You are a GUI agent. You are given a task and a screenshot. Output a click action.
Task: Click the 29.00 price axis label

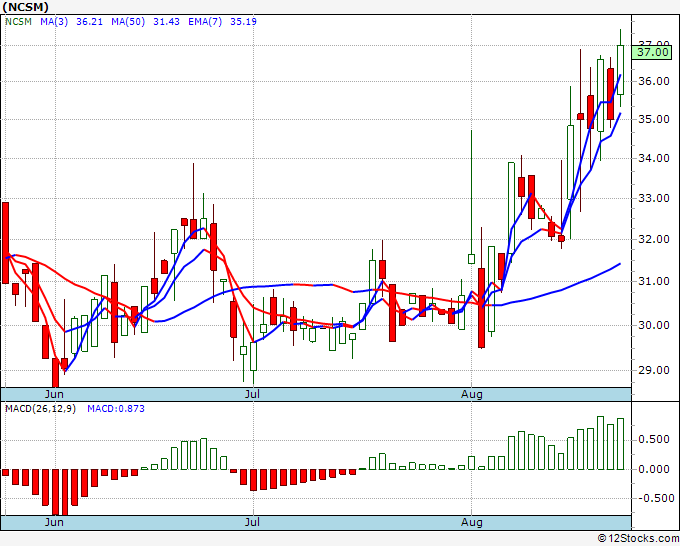tap(654, 370)
